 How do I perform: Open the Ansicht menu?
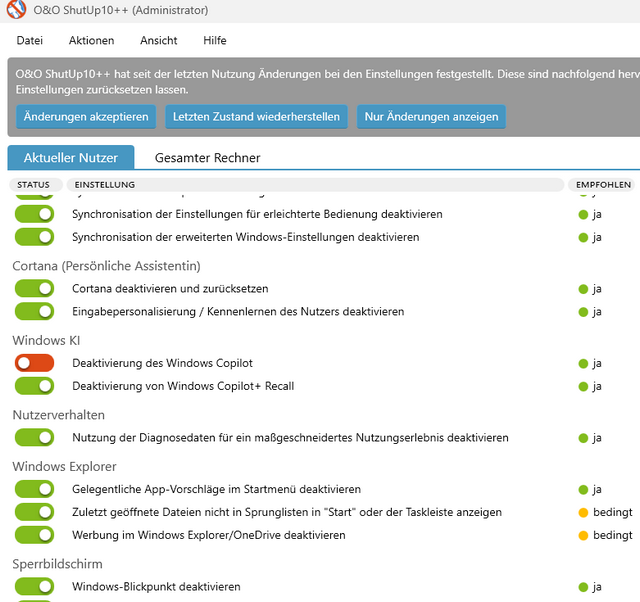click(159, 40)
